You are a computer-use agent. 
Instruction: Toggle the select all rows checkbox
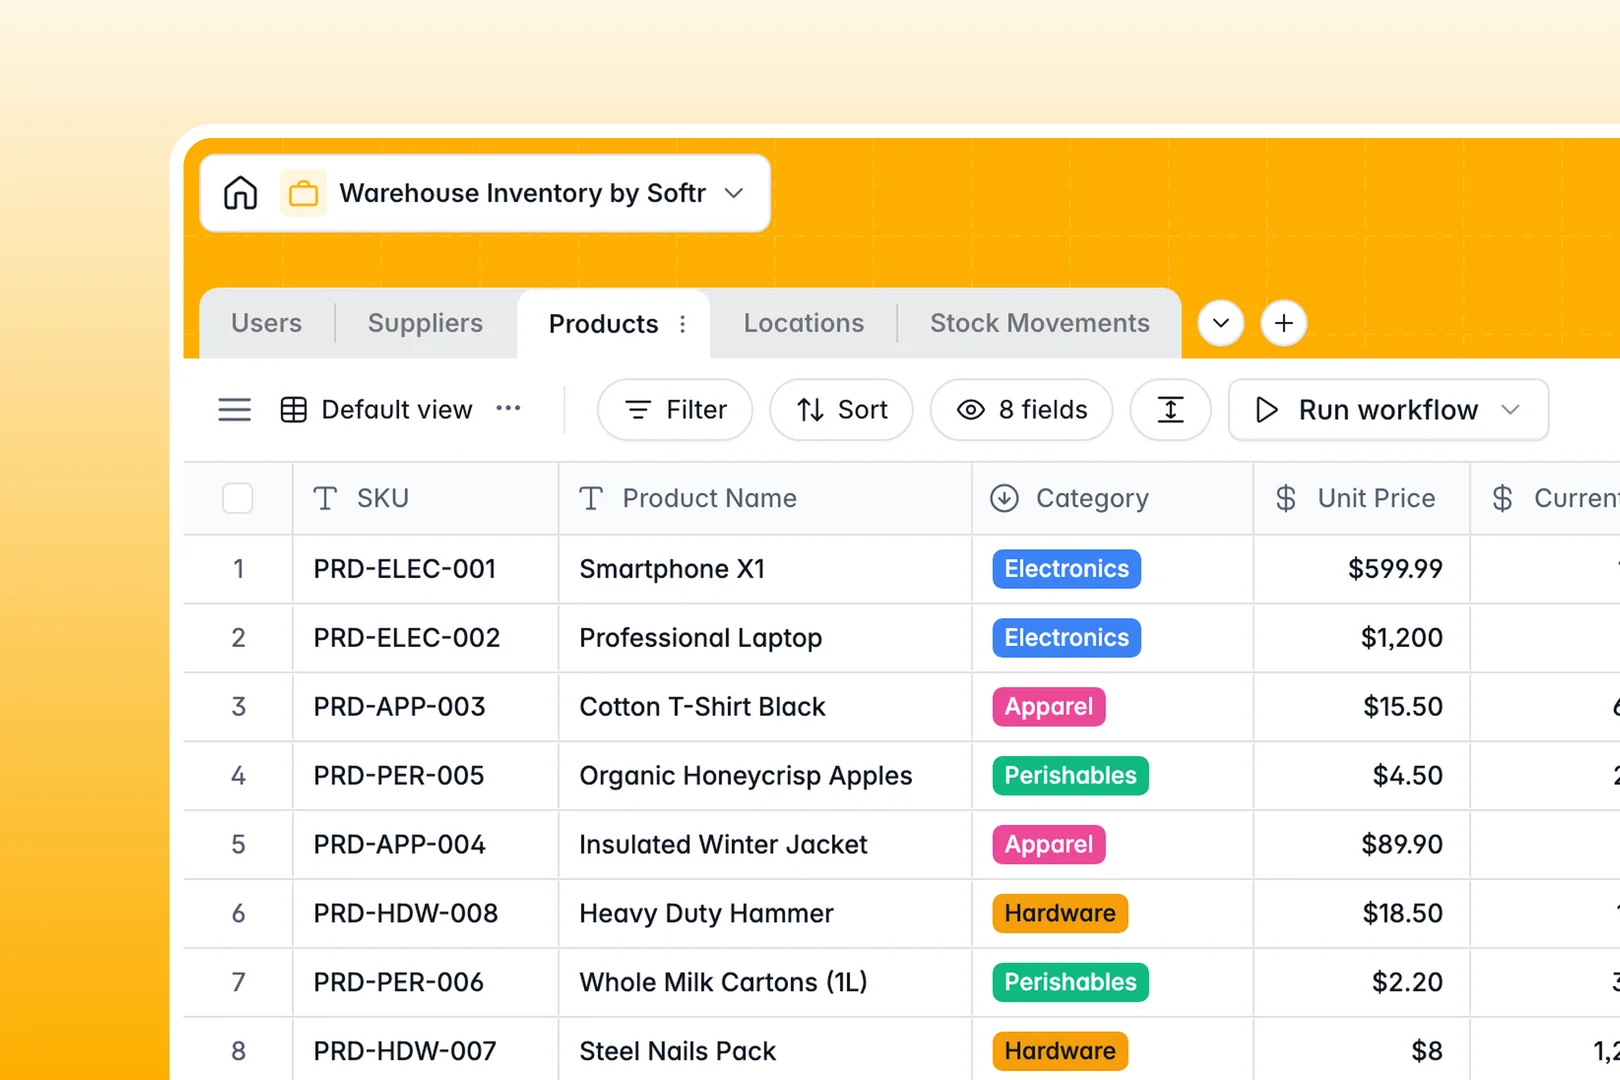tap(237, 498)
